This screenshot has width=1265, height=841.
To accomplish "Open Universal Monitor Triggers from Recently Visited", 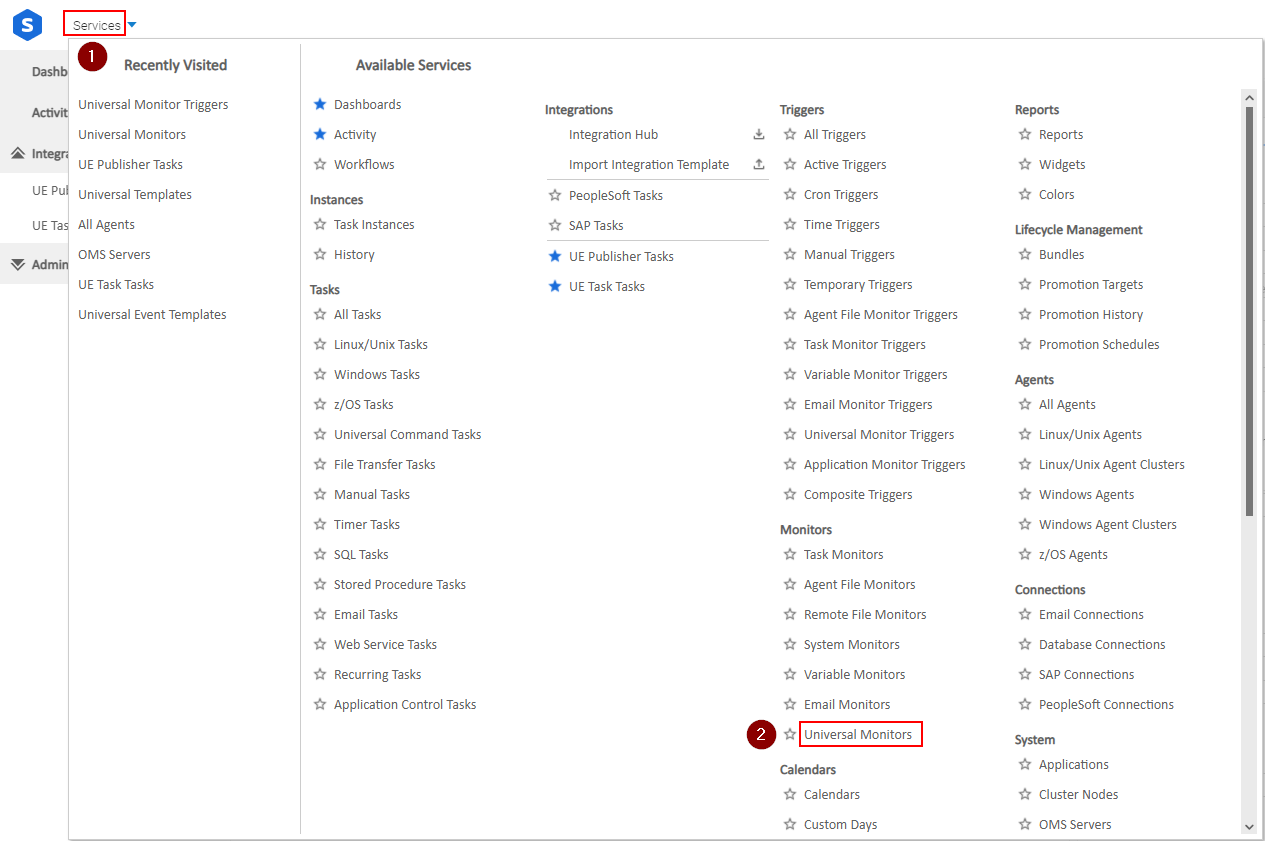I will pyautogui.click(x=153, y=105).
